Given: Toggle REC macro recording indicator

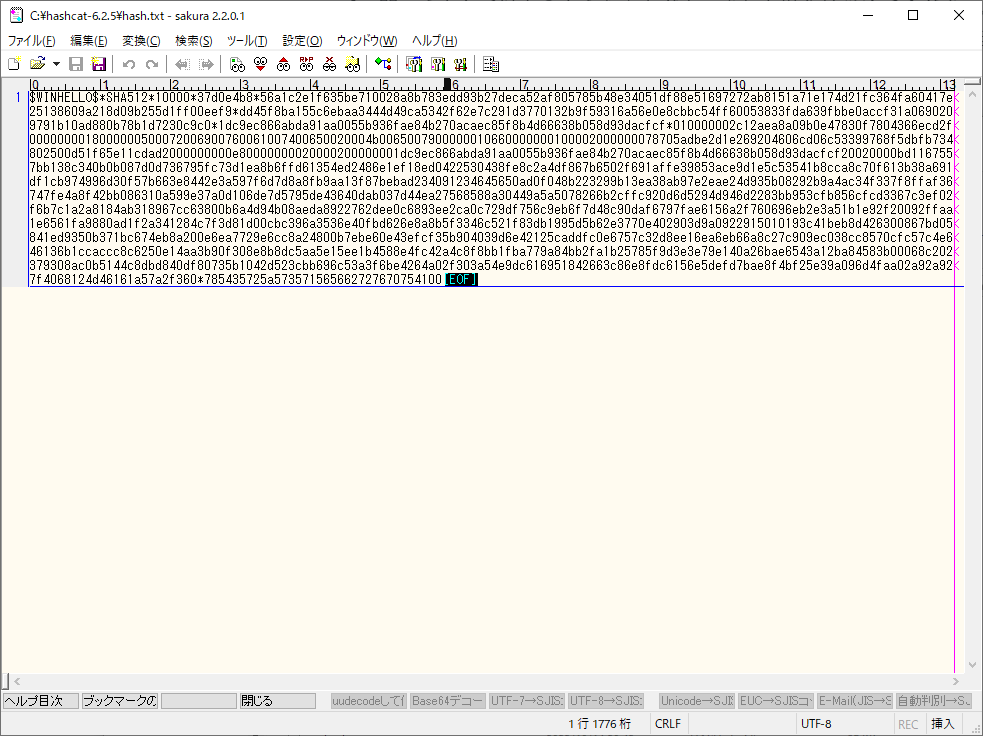Looking at the screenshot, I should 908,724.
